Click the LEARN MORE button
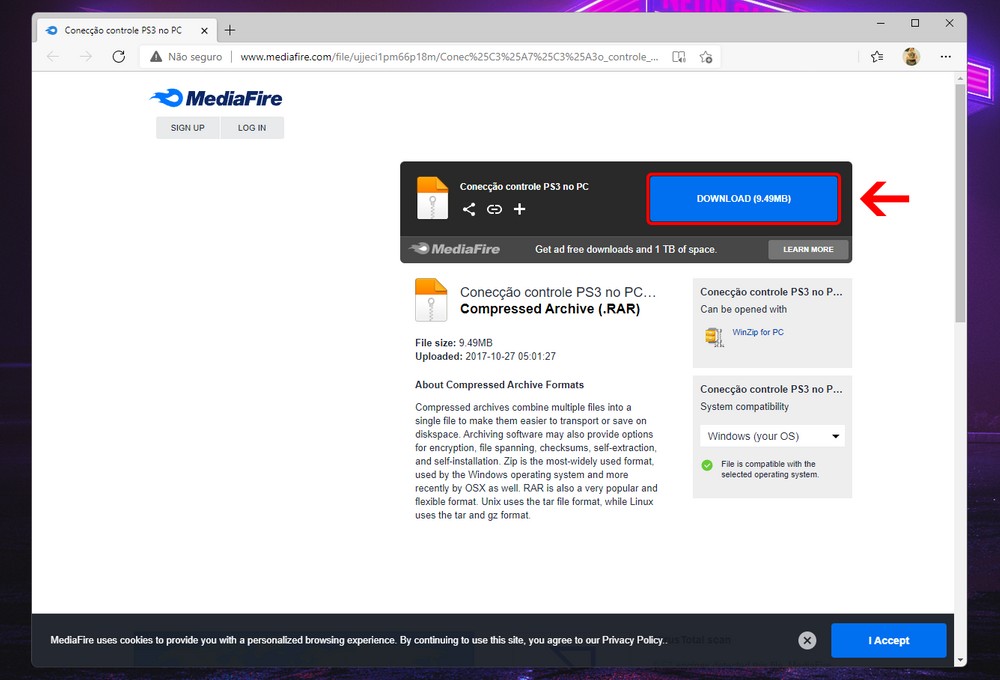Screen dimensions: 1000x680 (808, 249)
